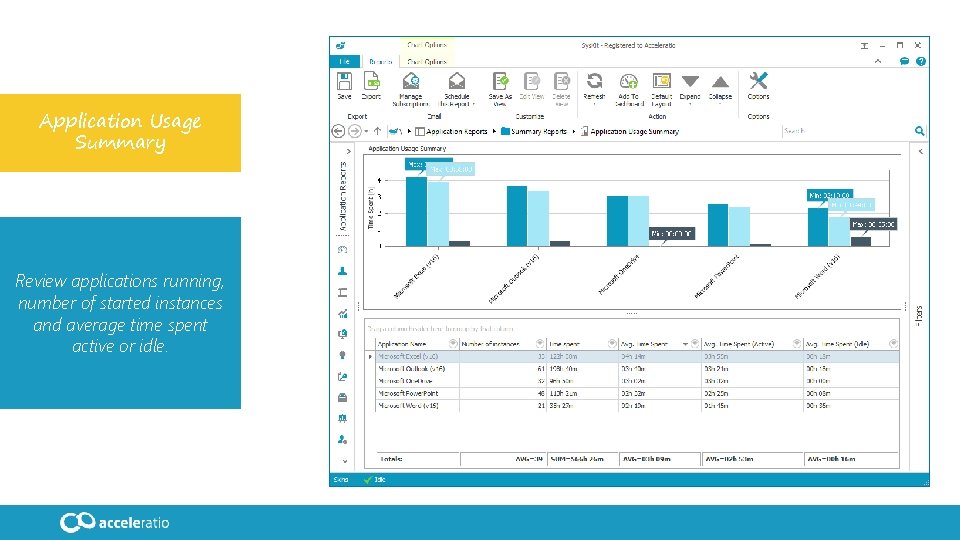This screenshot has height=540, width=960.
Task: Click the Collapse triangle in Action group
Action: click(x=720, y=81)
